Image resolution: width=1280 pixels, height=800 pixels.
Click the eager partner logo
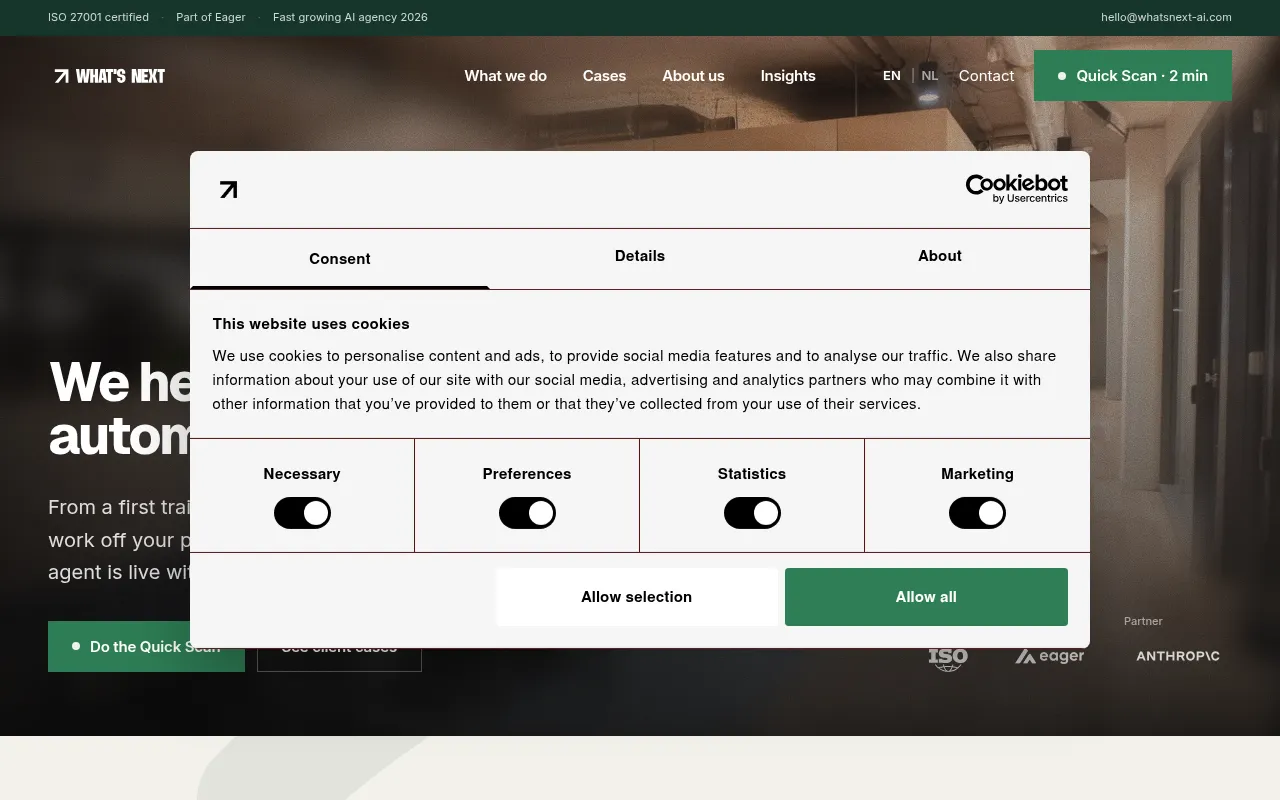[1050, 656]
